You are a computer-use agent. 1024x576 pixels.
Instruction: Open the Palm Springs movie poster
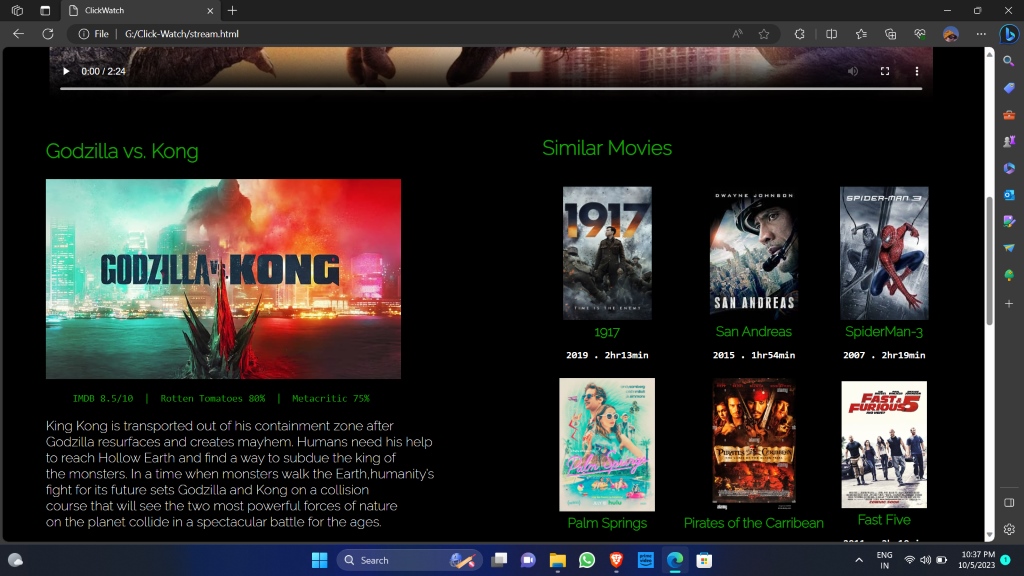(x=607, y=445)
